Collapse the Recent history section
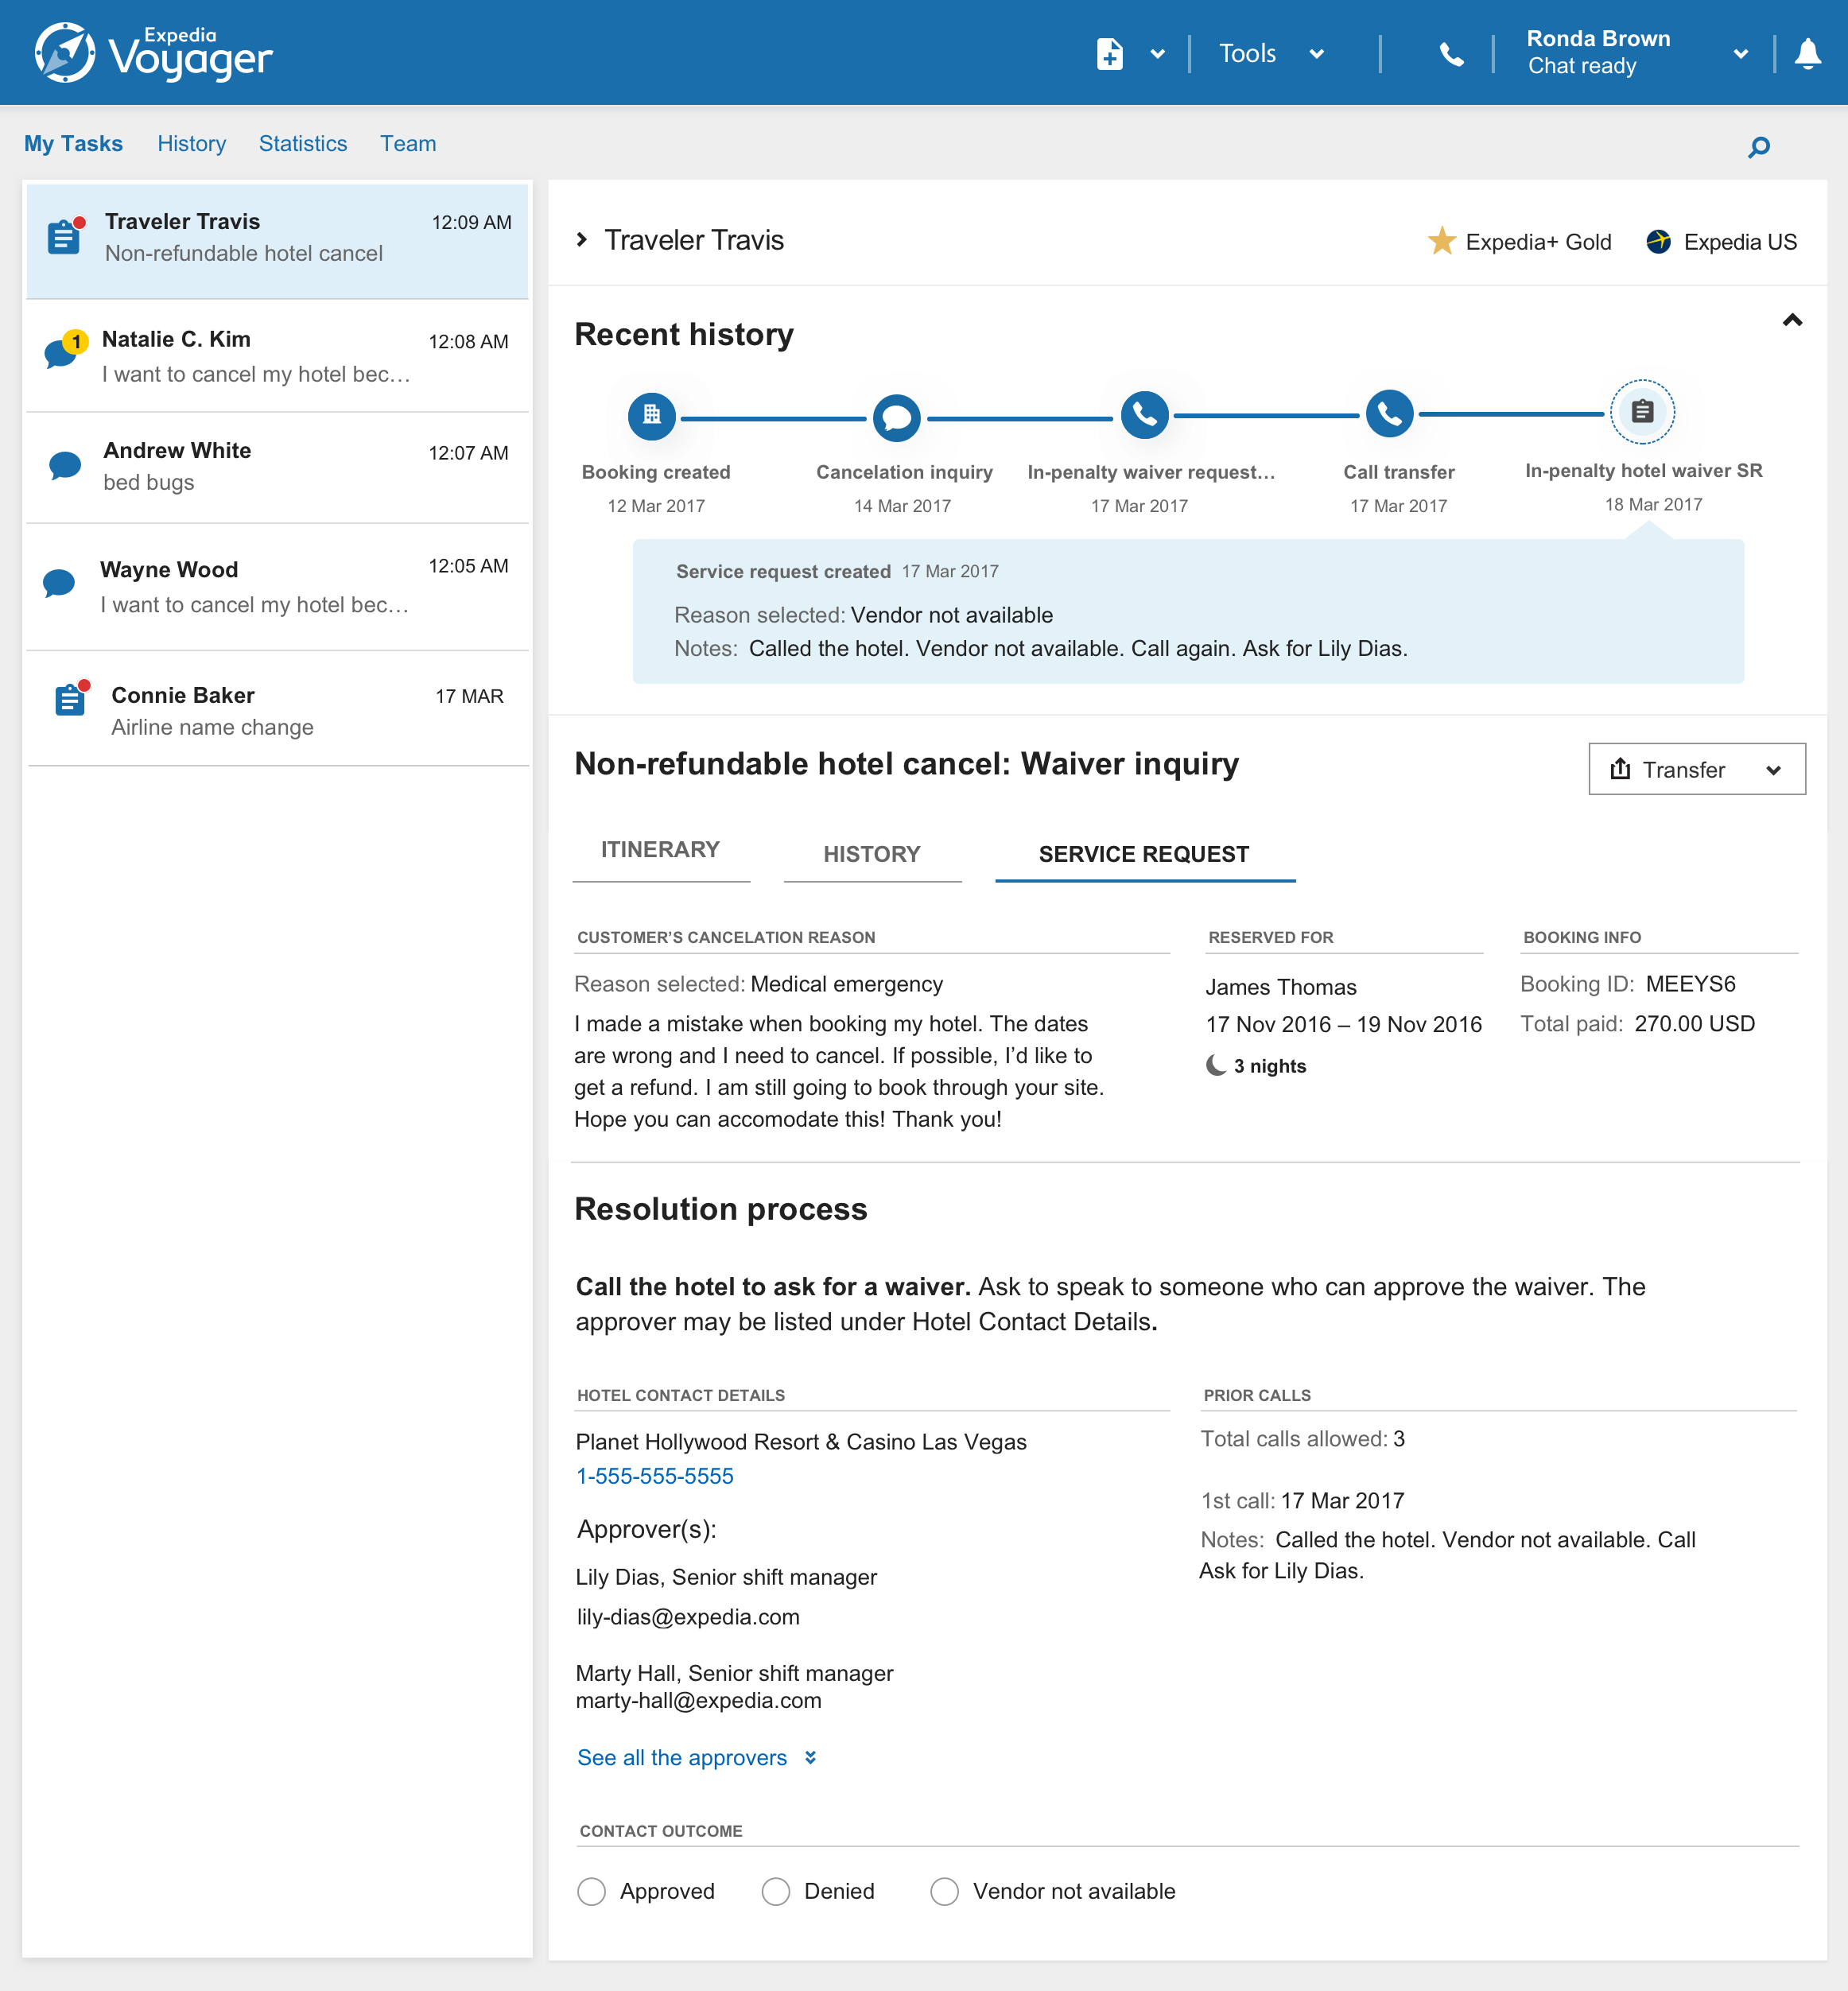The image size is (1848, 1991). coord(1792,320)
